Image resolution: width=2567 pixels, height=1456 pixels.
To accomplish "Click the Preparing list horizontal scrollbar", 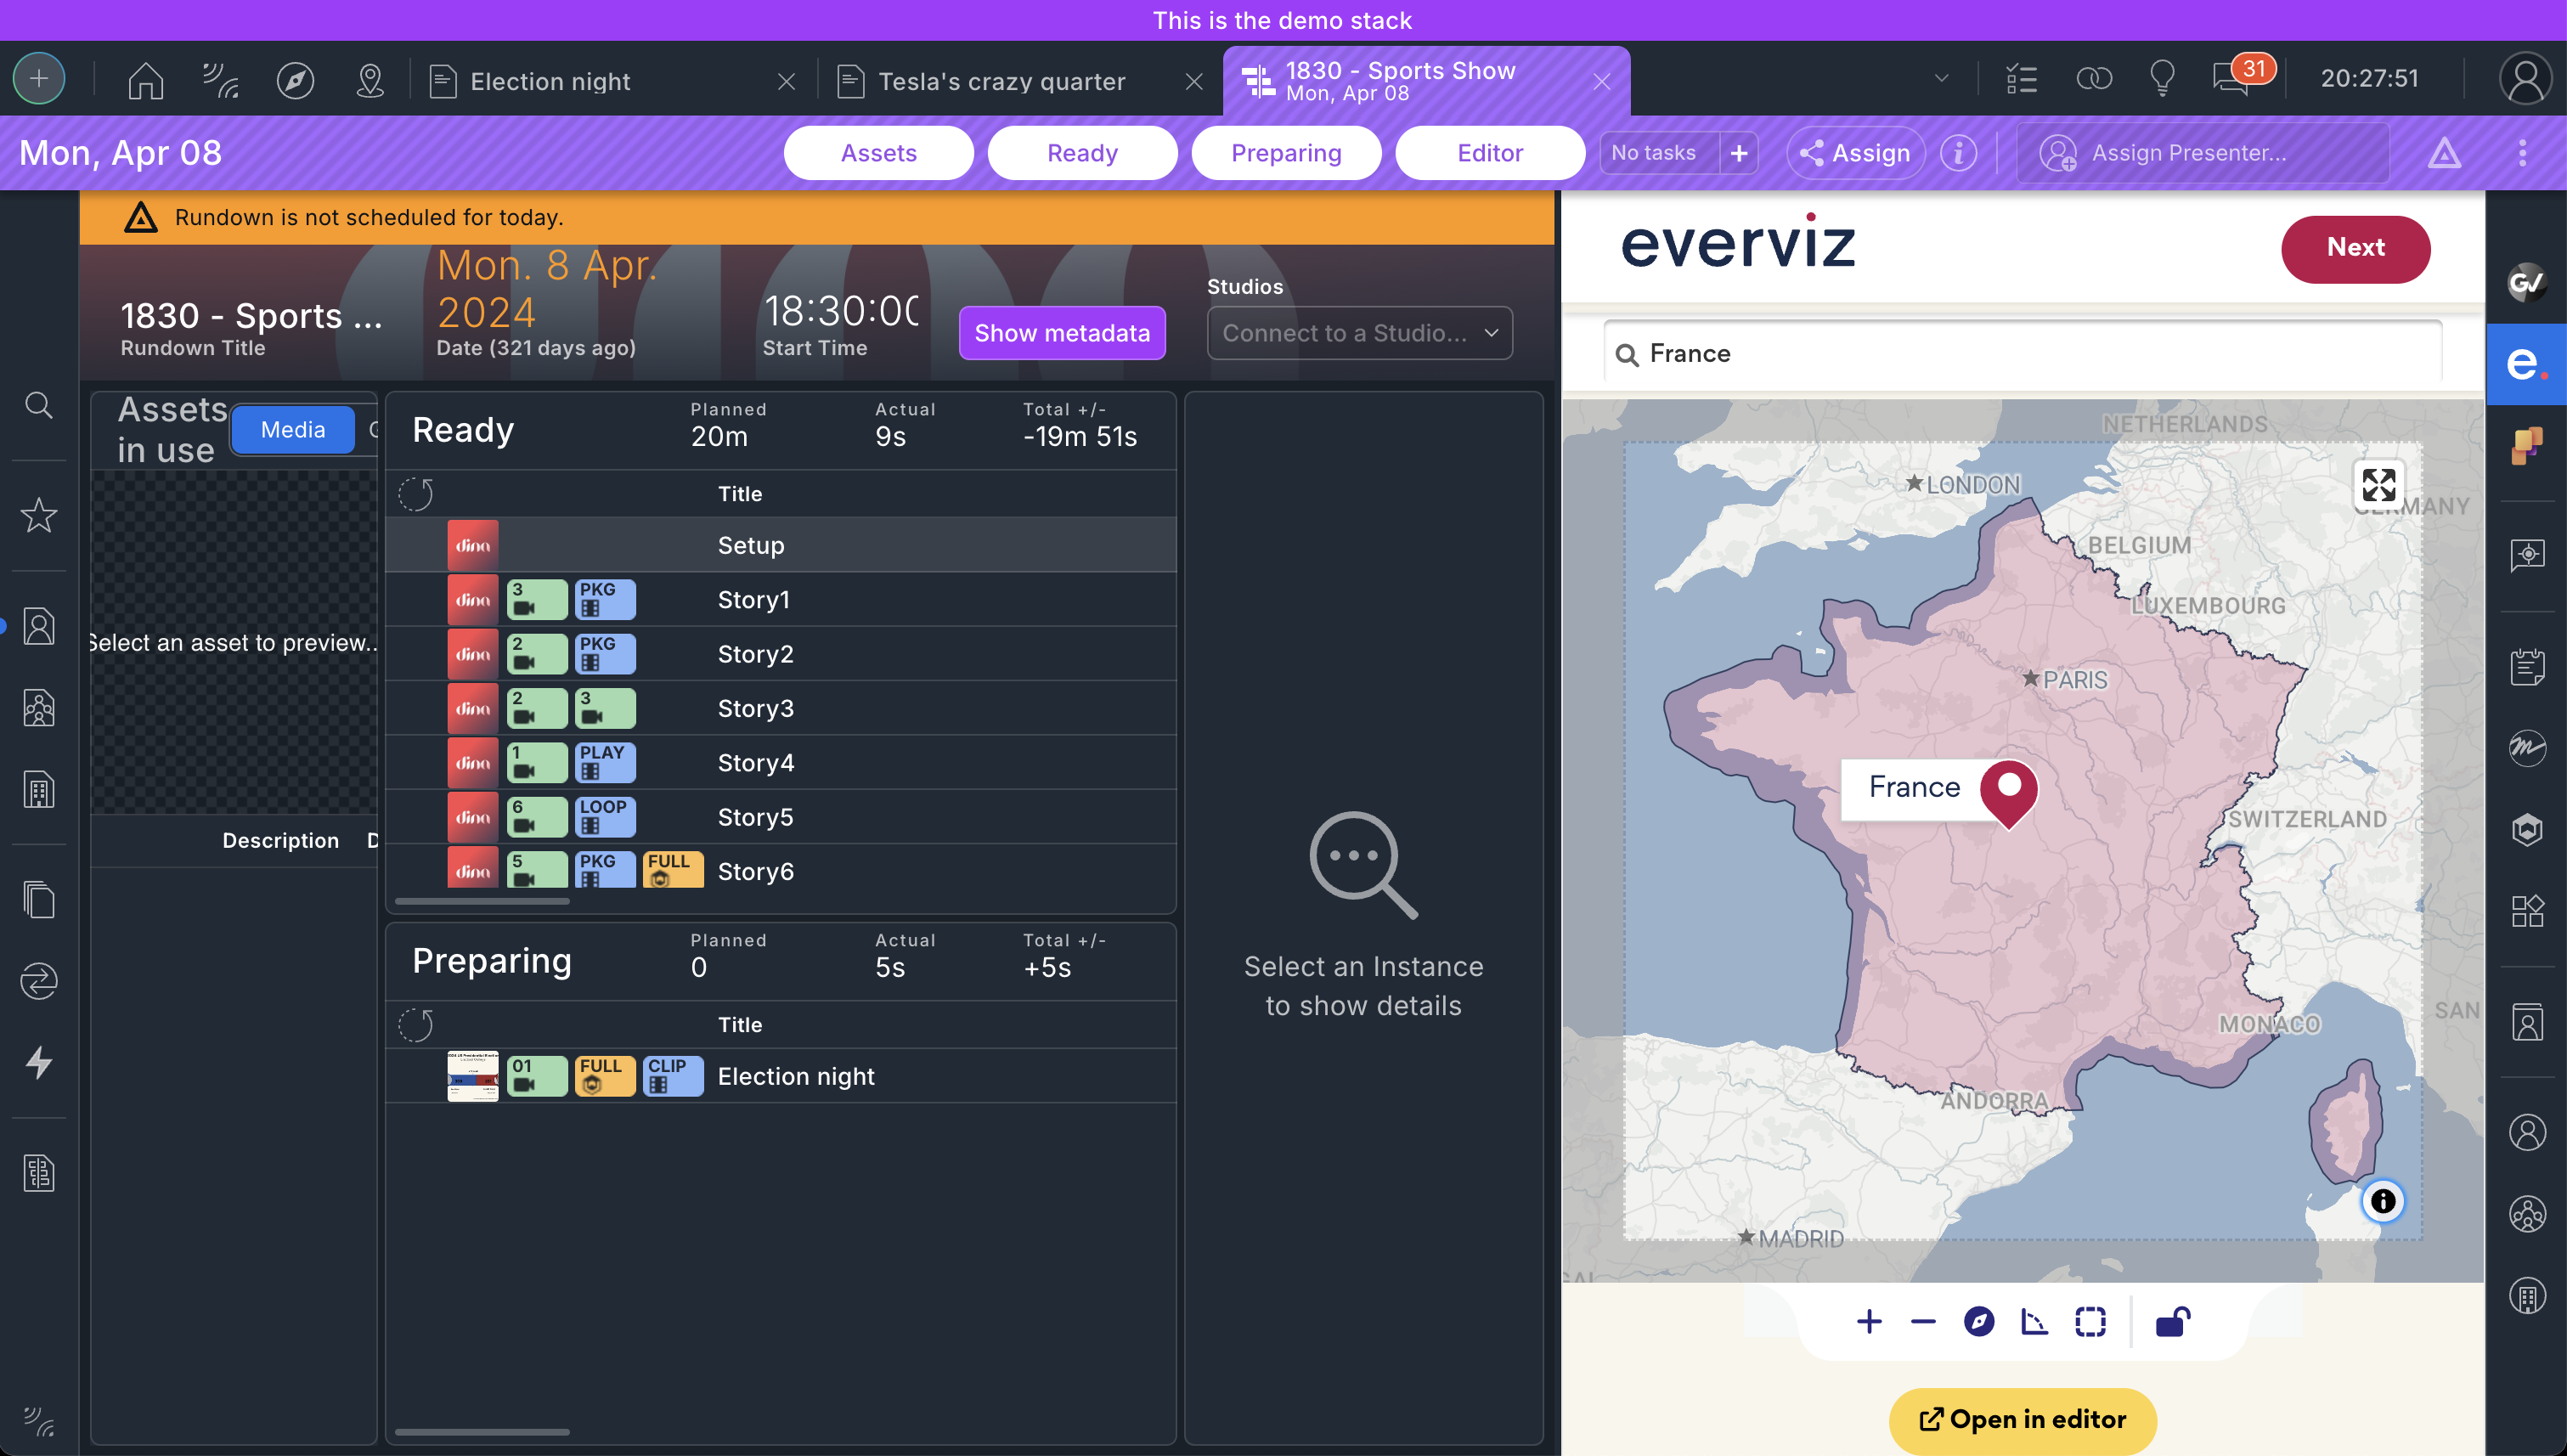I will [482, 1432].
